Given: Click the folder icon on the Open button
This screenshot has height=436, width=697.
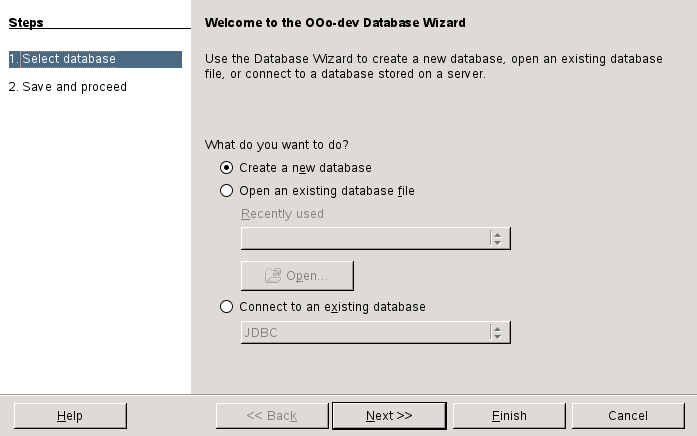Looking at the screenshot, I should (x=273, y=276).
